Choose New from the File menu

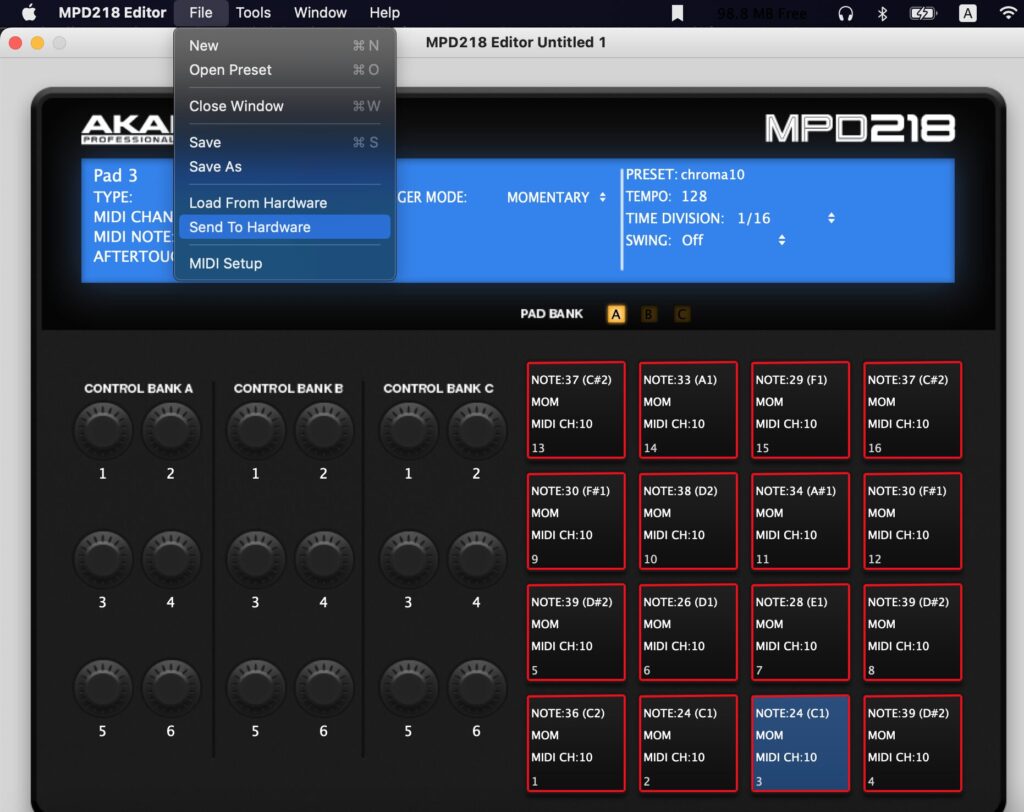pyautogui.click(x=284, y=46)
